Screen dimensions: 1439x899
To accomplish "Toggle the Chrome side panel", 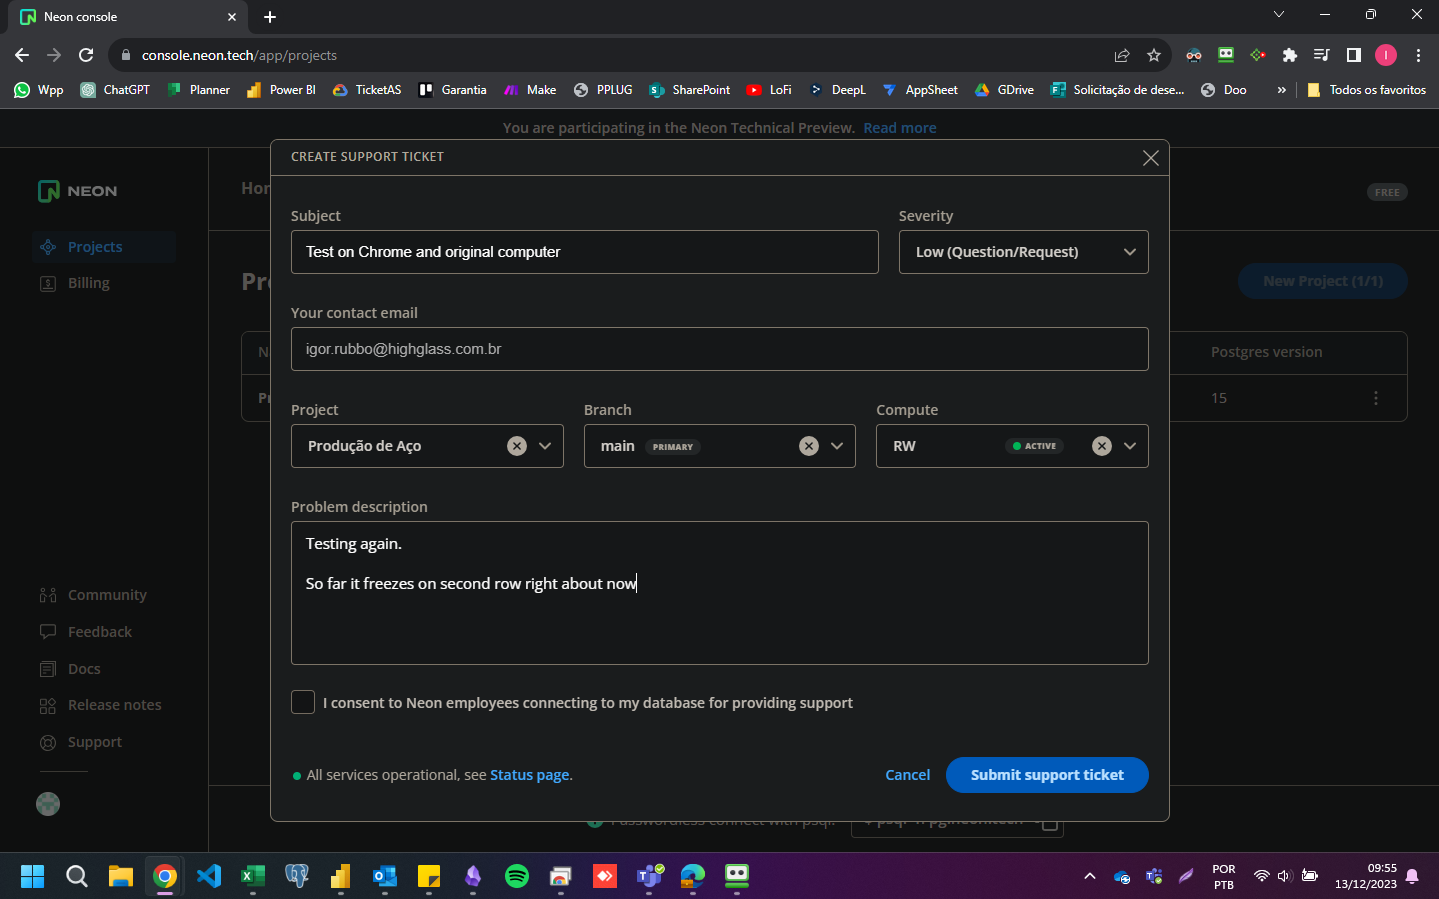I will (1354, 55).
